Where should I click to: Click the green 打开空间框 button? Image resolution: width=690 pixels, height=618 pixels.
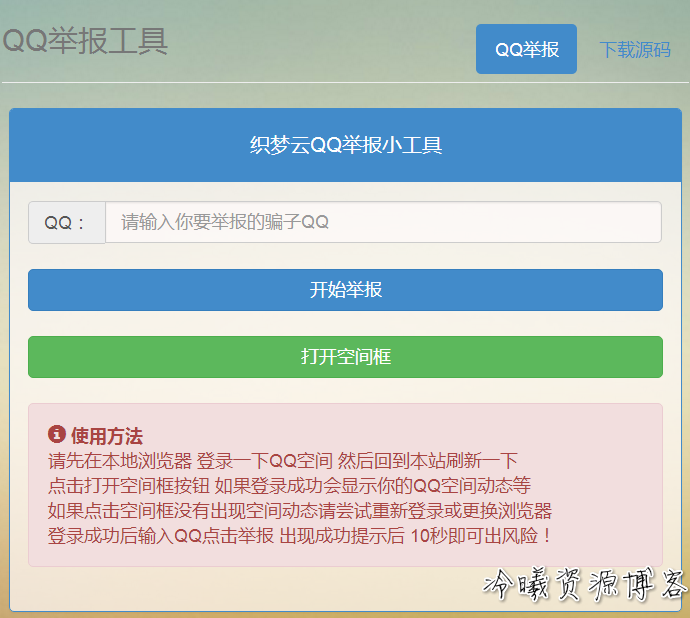345,357
